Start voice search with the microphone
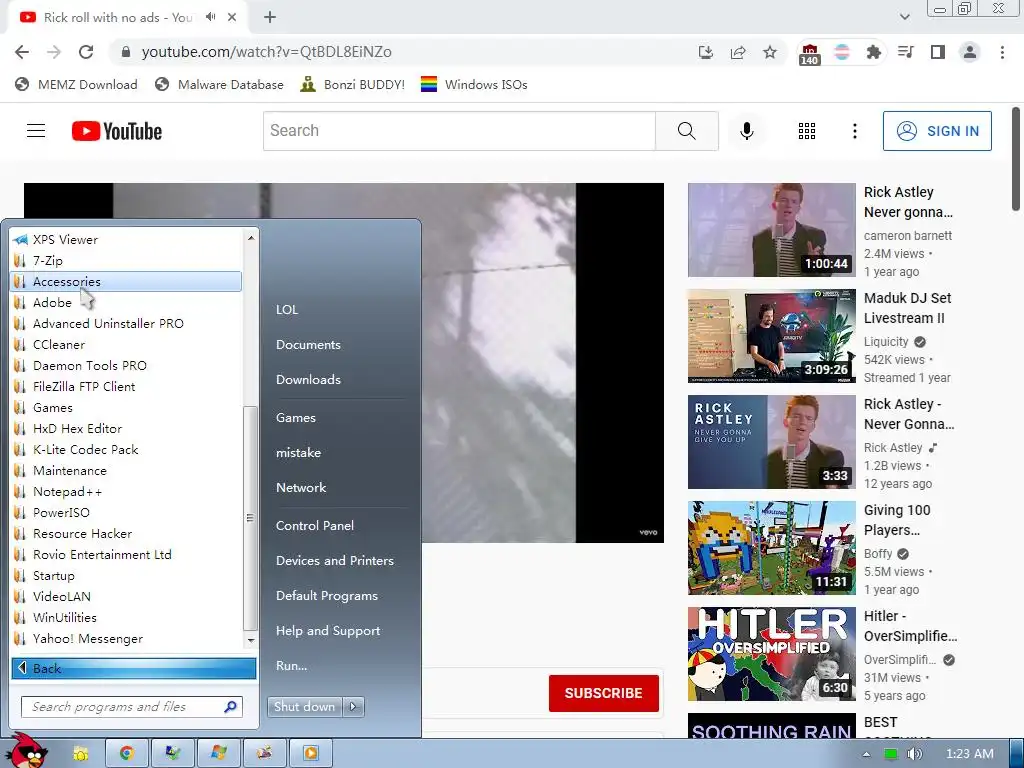Viewport: 1024px width, 768px height. pos(746,131)
